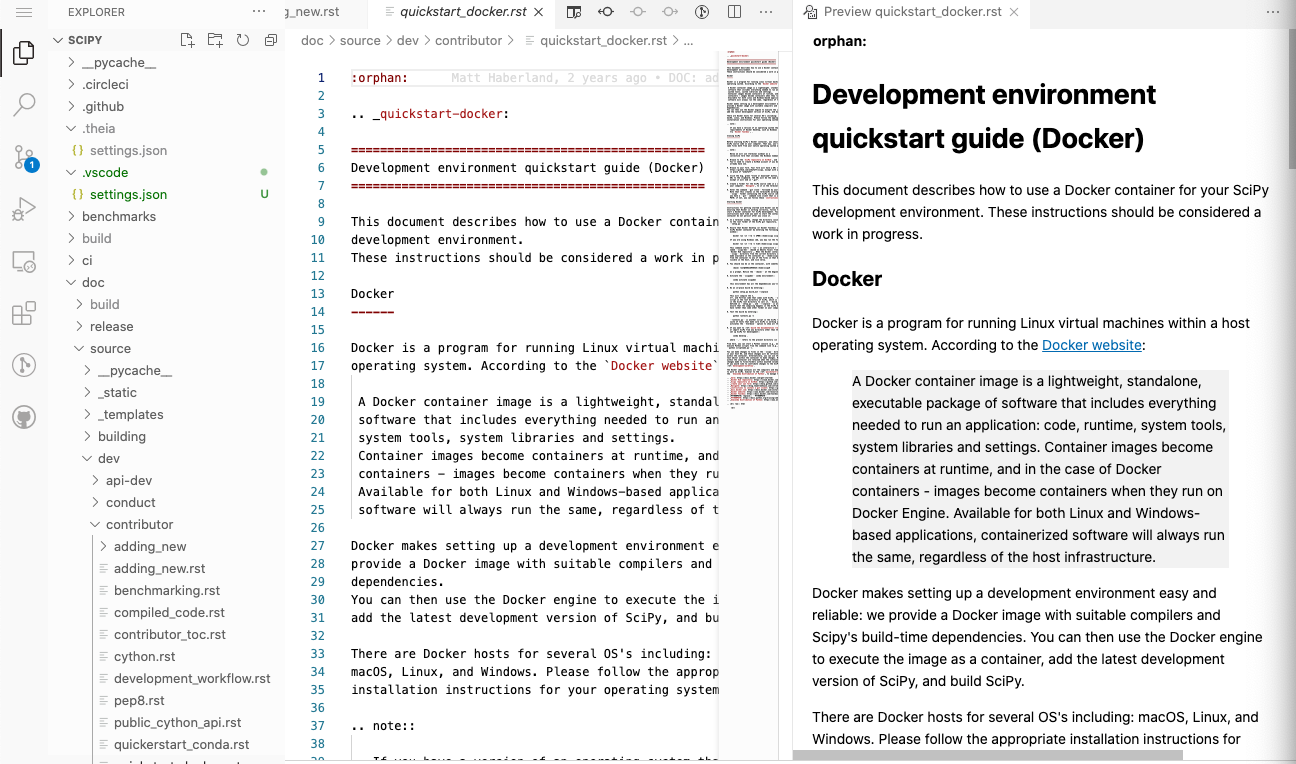Split the editor using the split icon

click(x=735, y=11)
